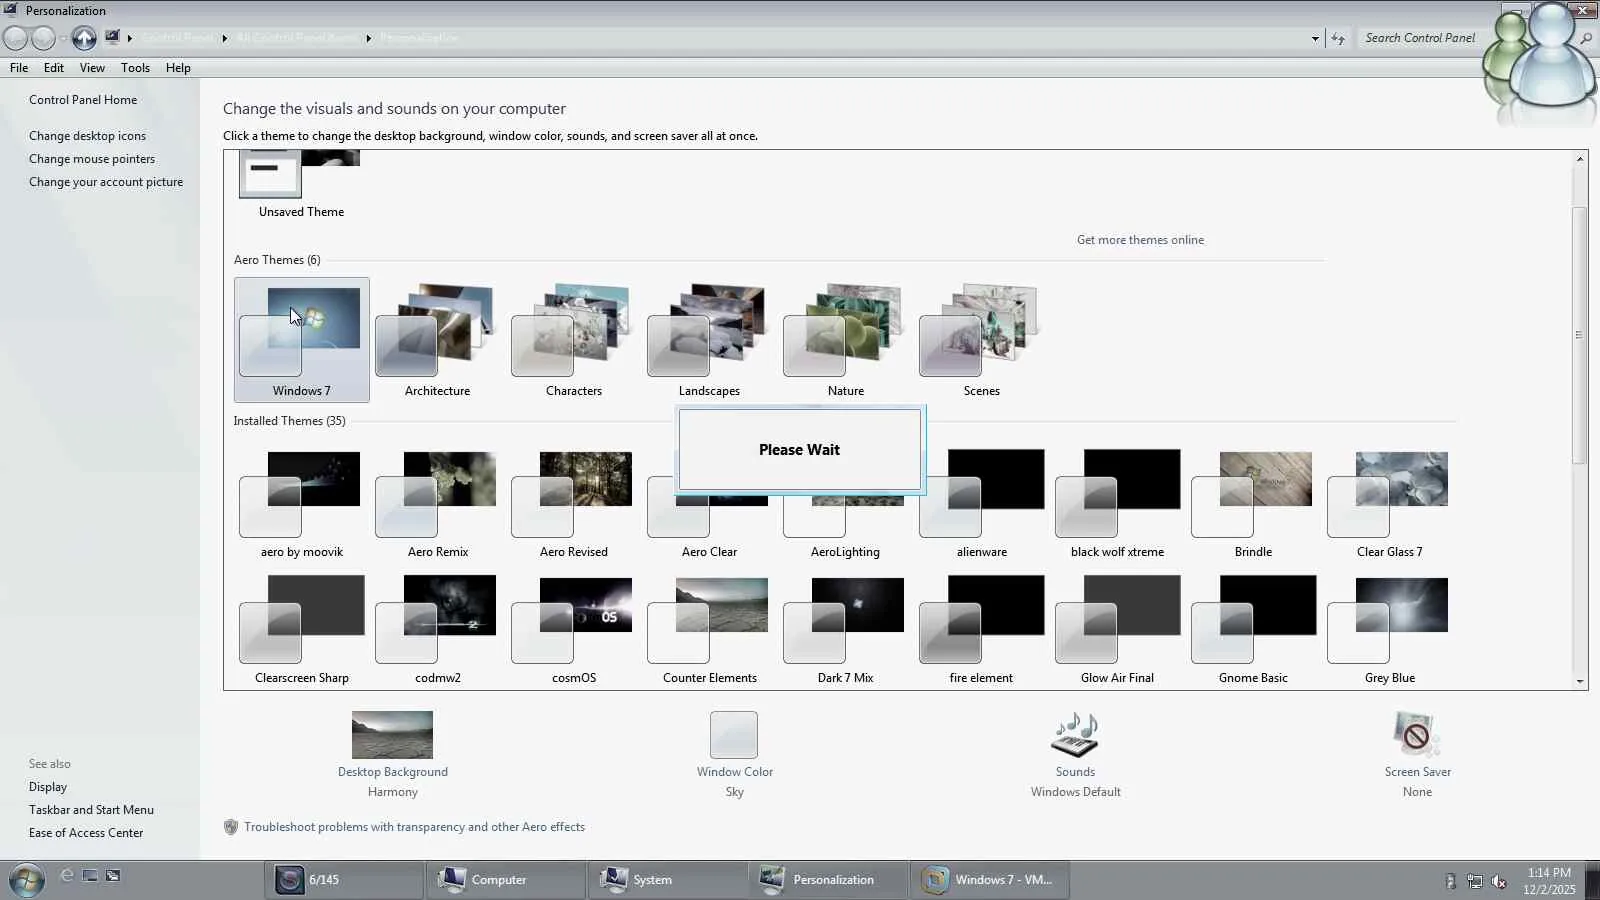This screenshot has height=900, width=1600.
Task: Switch to the System taskbar window
Action: point(667,880)
